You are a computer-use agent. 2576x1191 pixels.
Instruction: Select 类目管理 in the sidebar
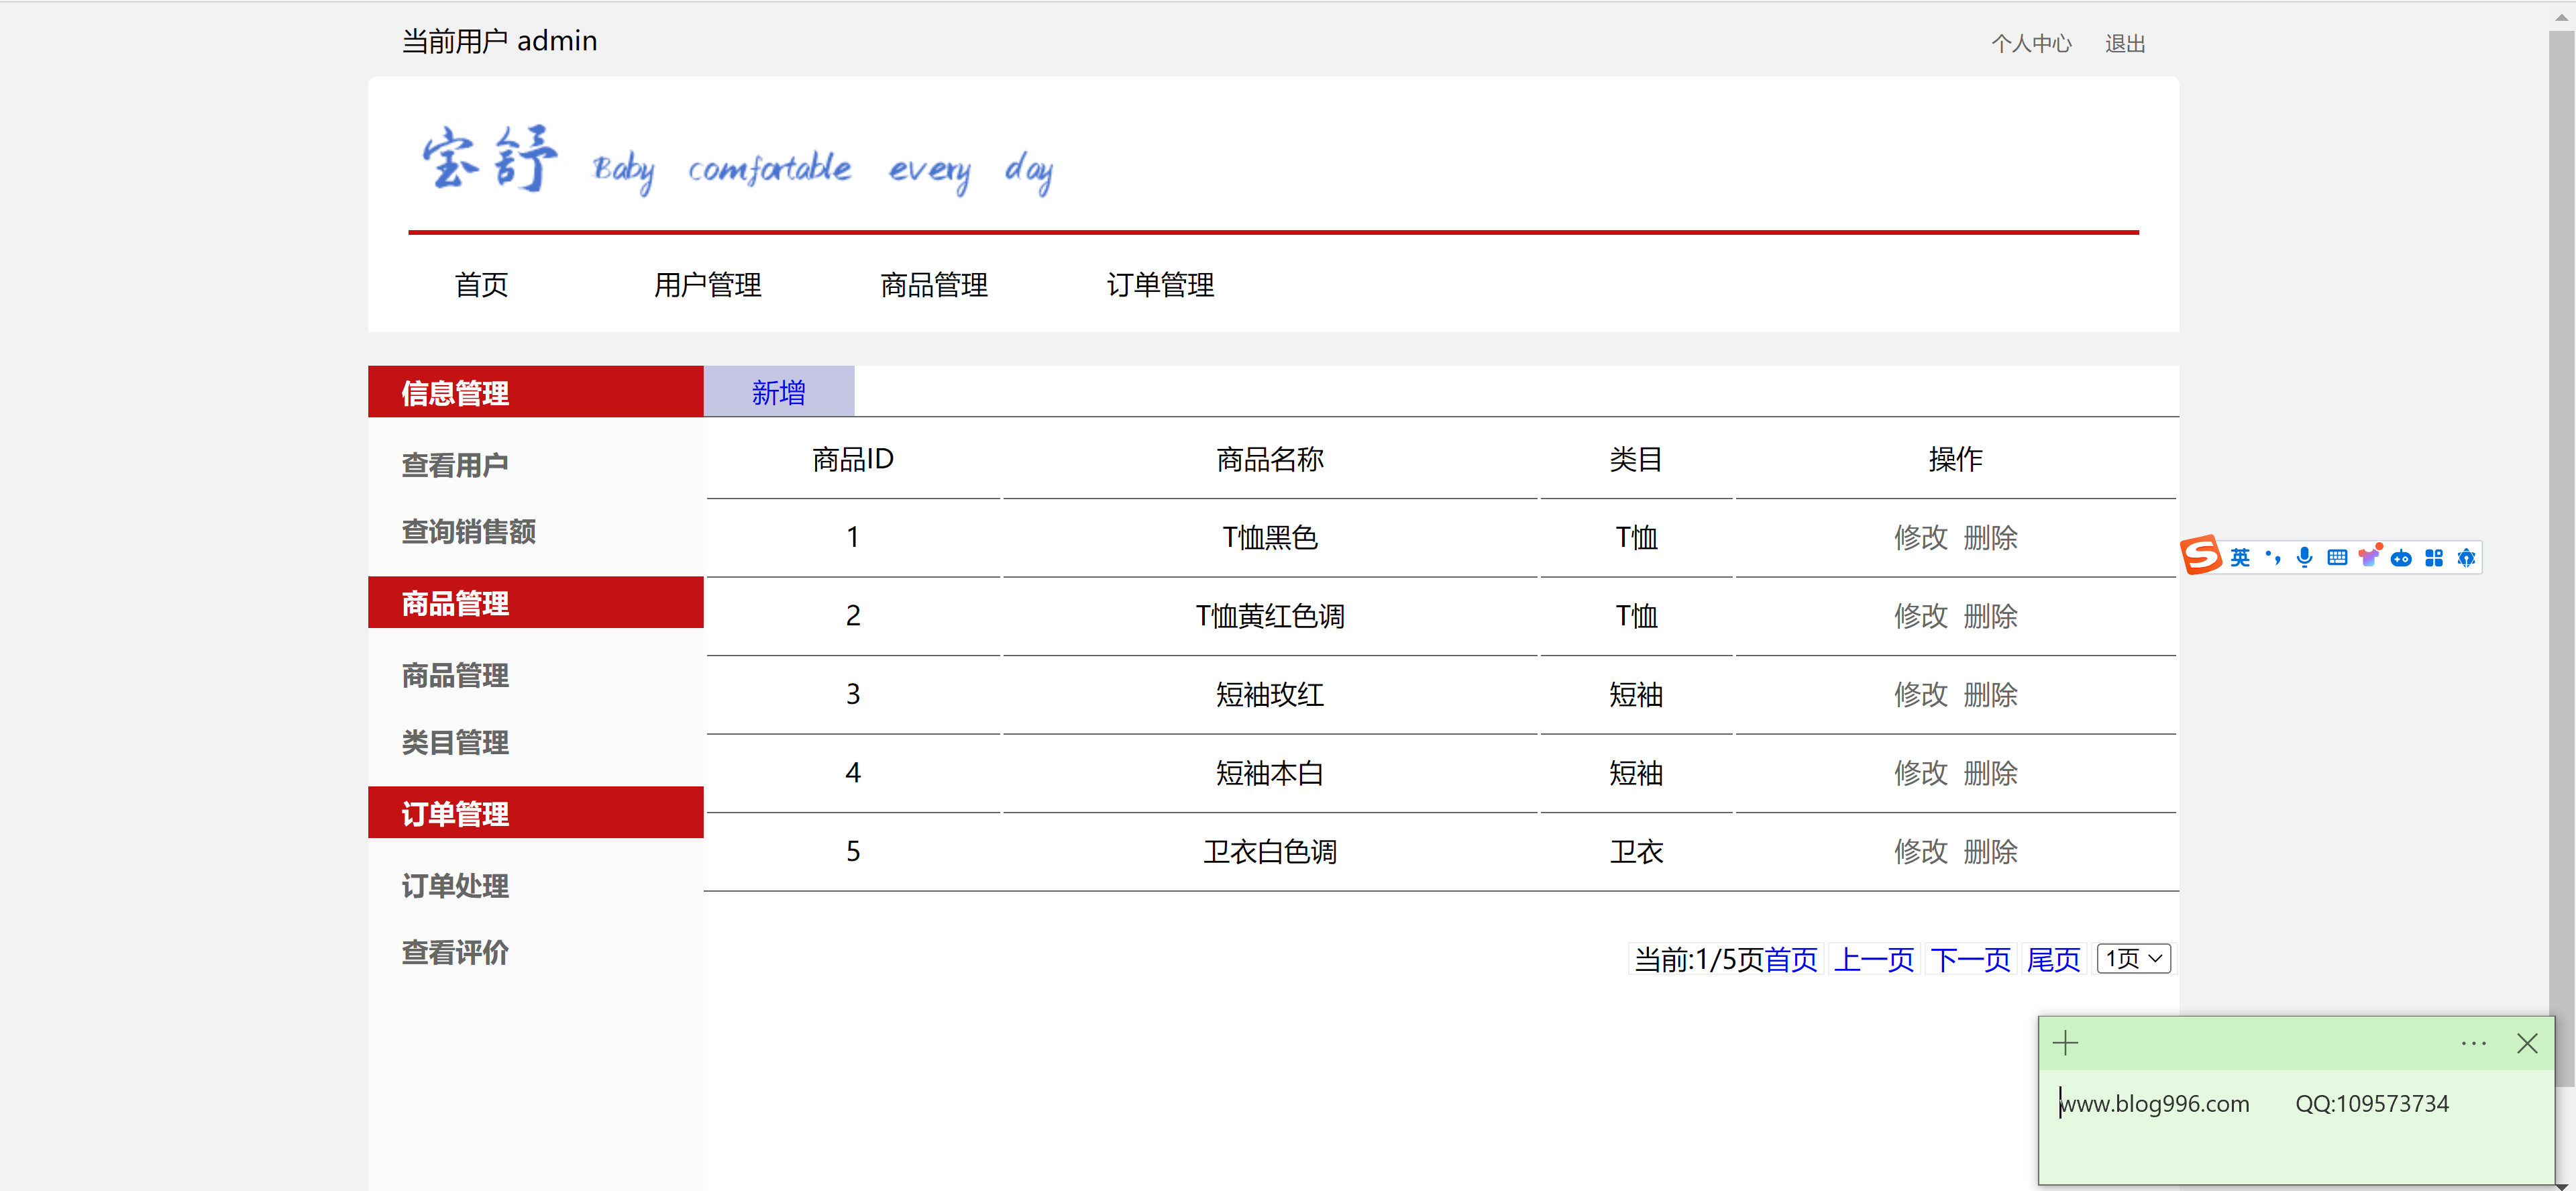pos(455,743)
